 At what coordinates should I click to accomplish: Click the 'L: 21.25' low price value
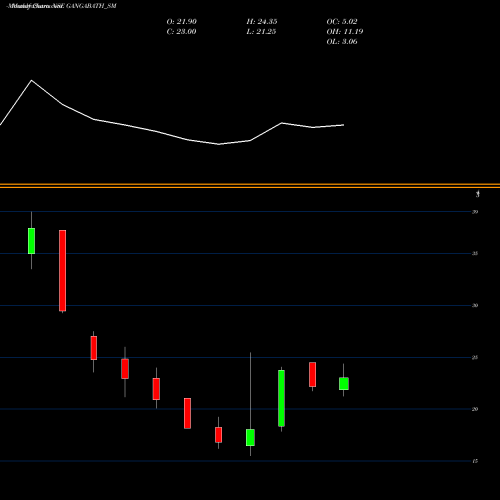pos(262,31)
